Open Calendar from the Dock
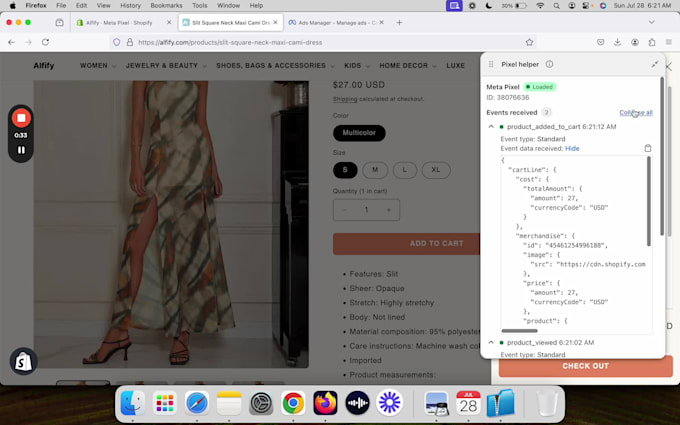 (468, 403)
